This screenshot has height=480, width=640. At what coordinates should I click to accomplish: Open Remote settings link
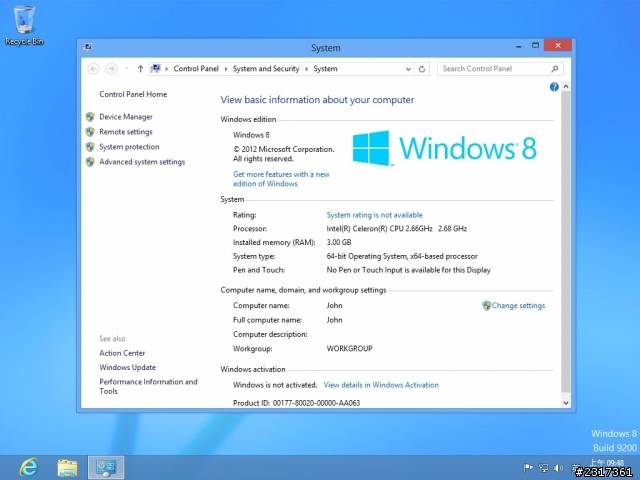[x=126, y=132]
